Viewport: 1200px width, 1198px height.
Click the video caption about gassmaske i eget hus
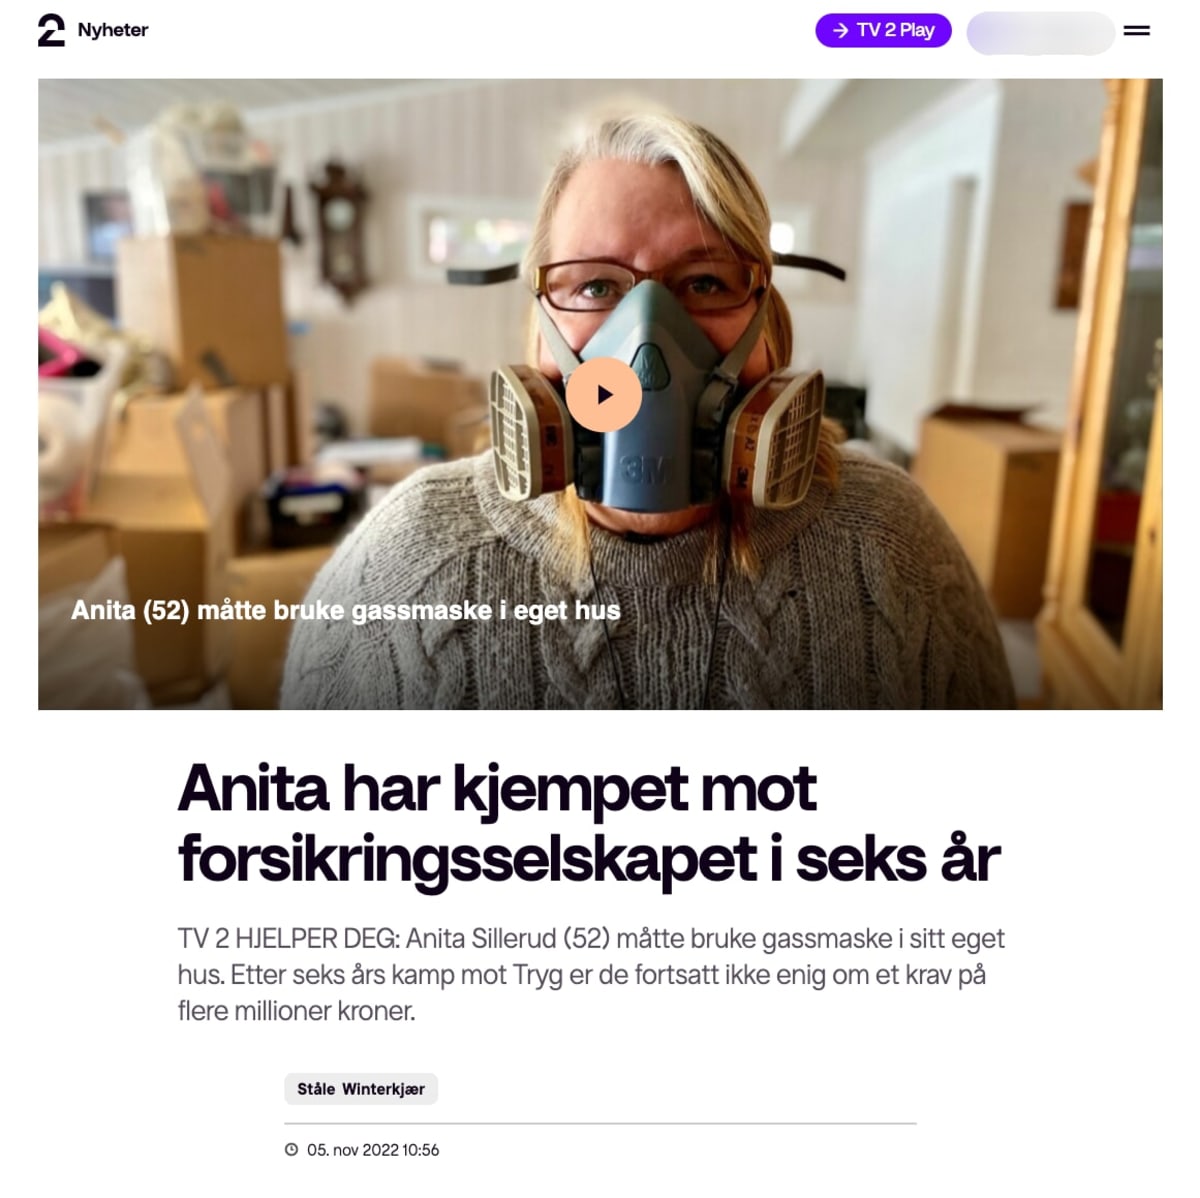click(x=345, y=610)
